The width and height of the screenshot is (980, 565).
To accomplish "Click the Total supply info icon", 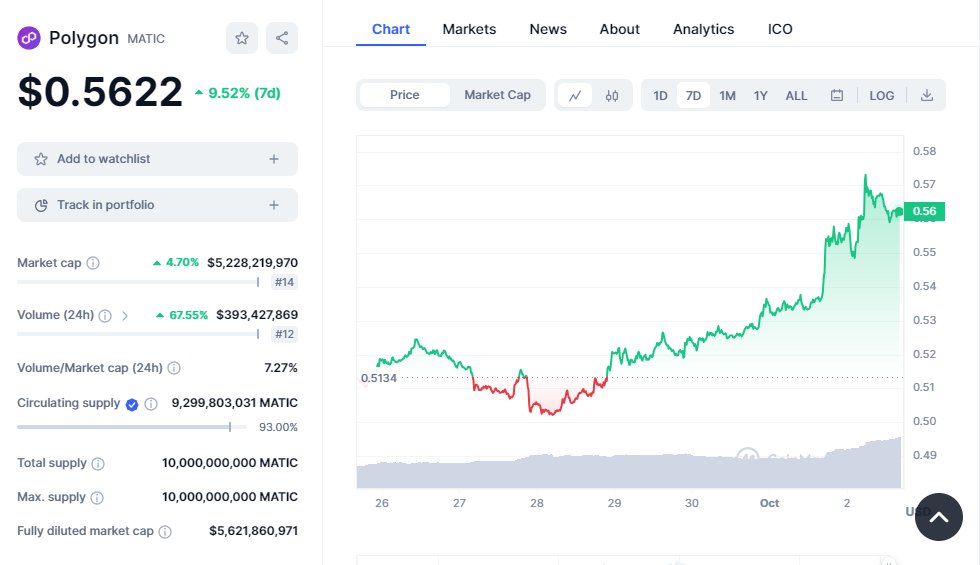I will coord(98,464).
